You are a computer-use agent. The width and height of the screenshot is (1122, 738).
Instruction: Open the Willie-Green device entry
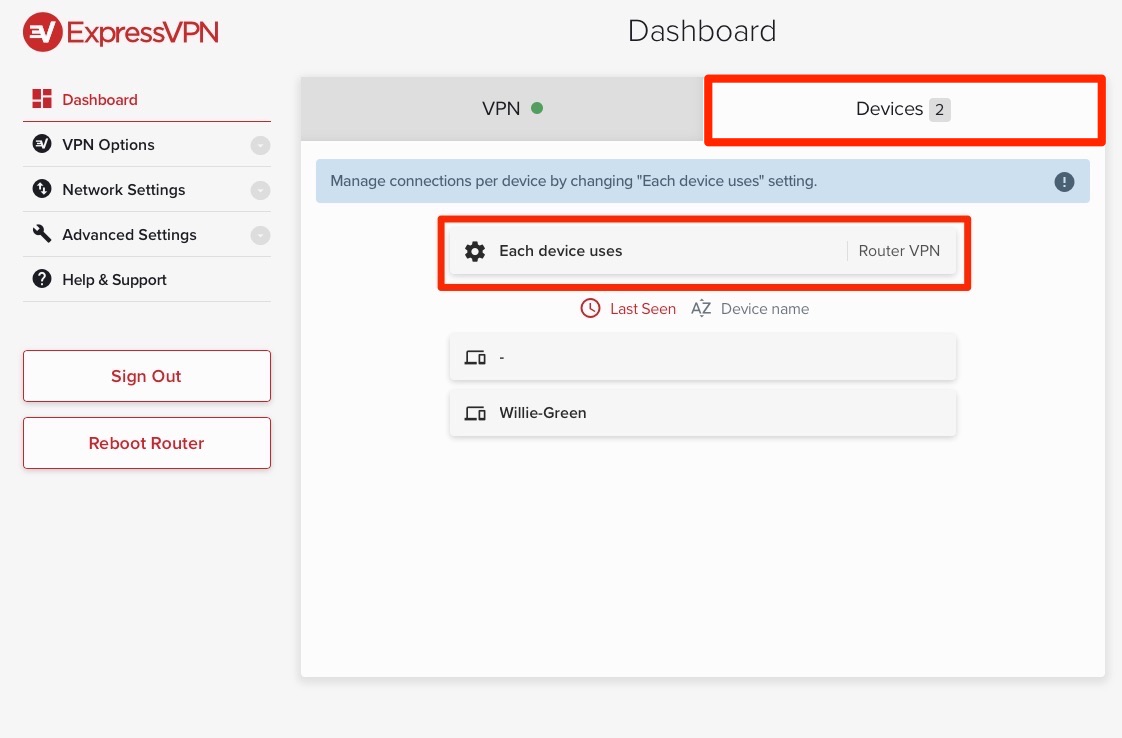coord(703,413)
